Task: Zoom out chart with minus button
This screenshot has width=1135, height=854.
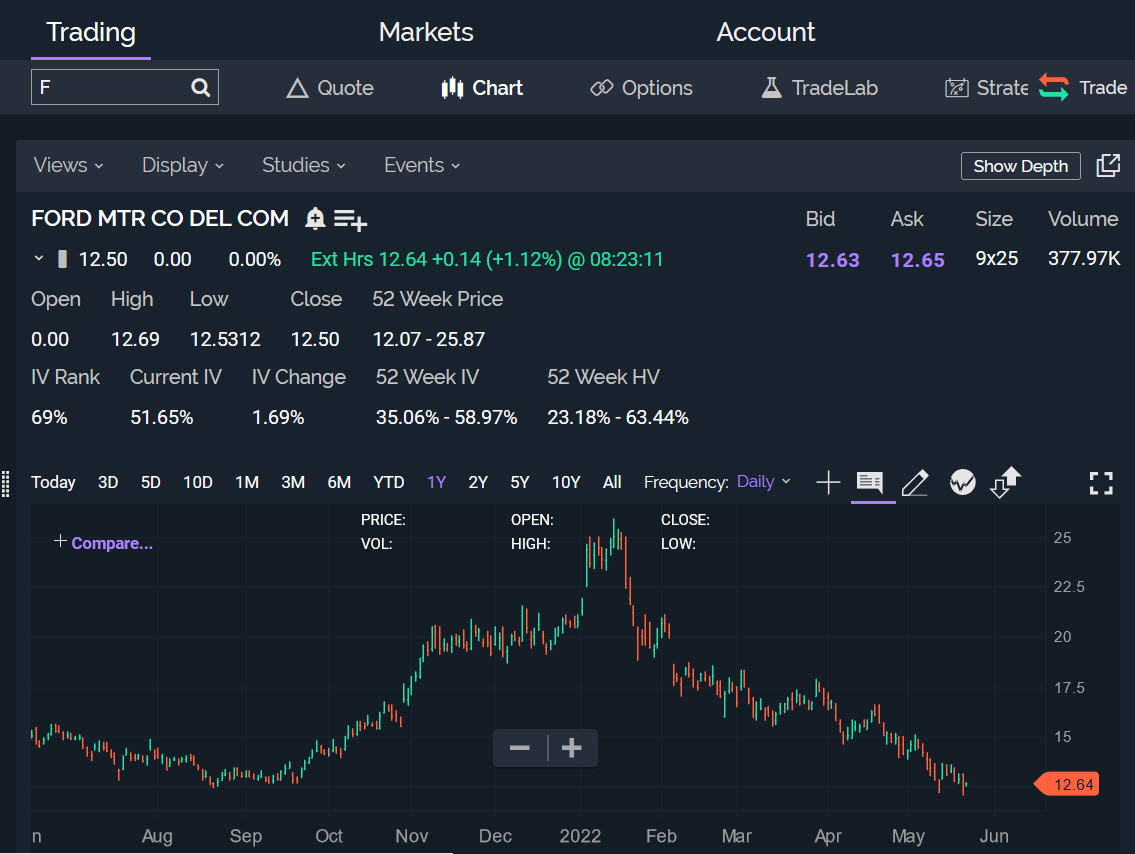Action: [x=520, y=748]
